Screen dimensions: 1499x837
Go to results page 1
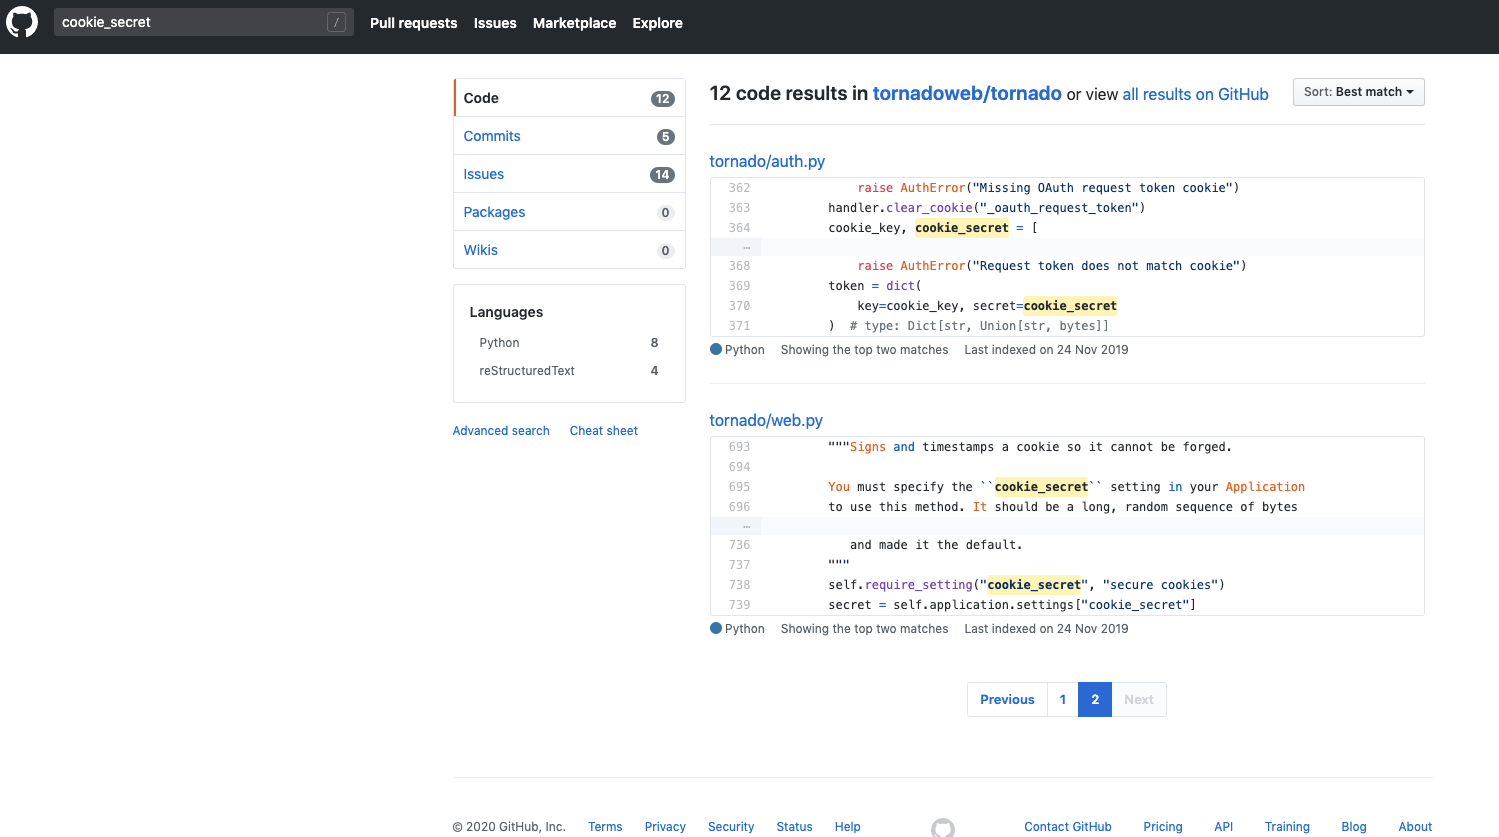click(x=1063, y=700)
